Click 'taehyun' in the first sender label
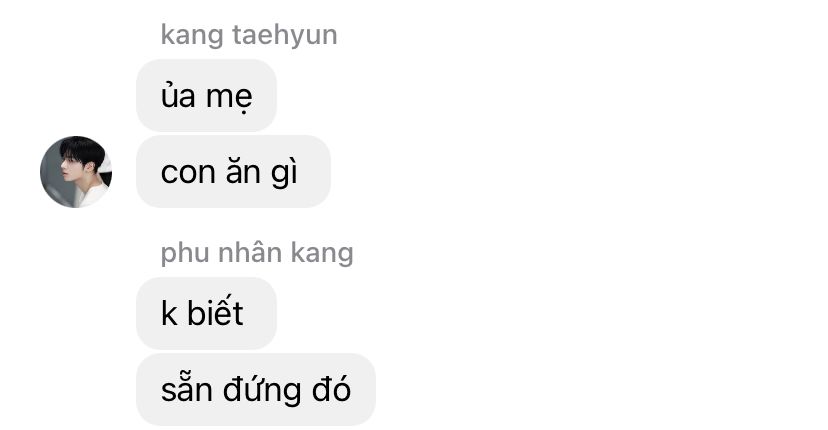 point(285,35)
